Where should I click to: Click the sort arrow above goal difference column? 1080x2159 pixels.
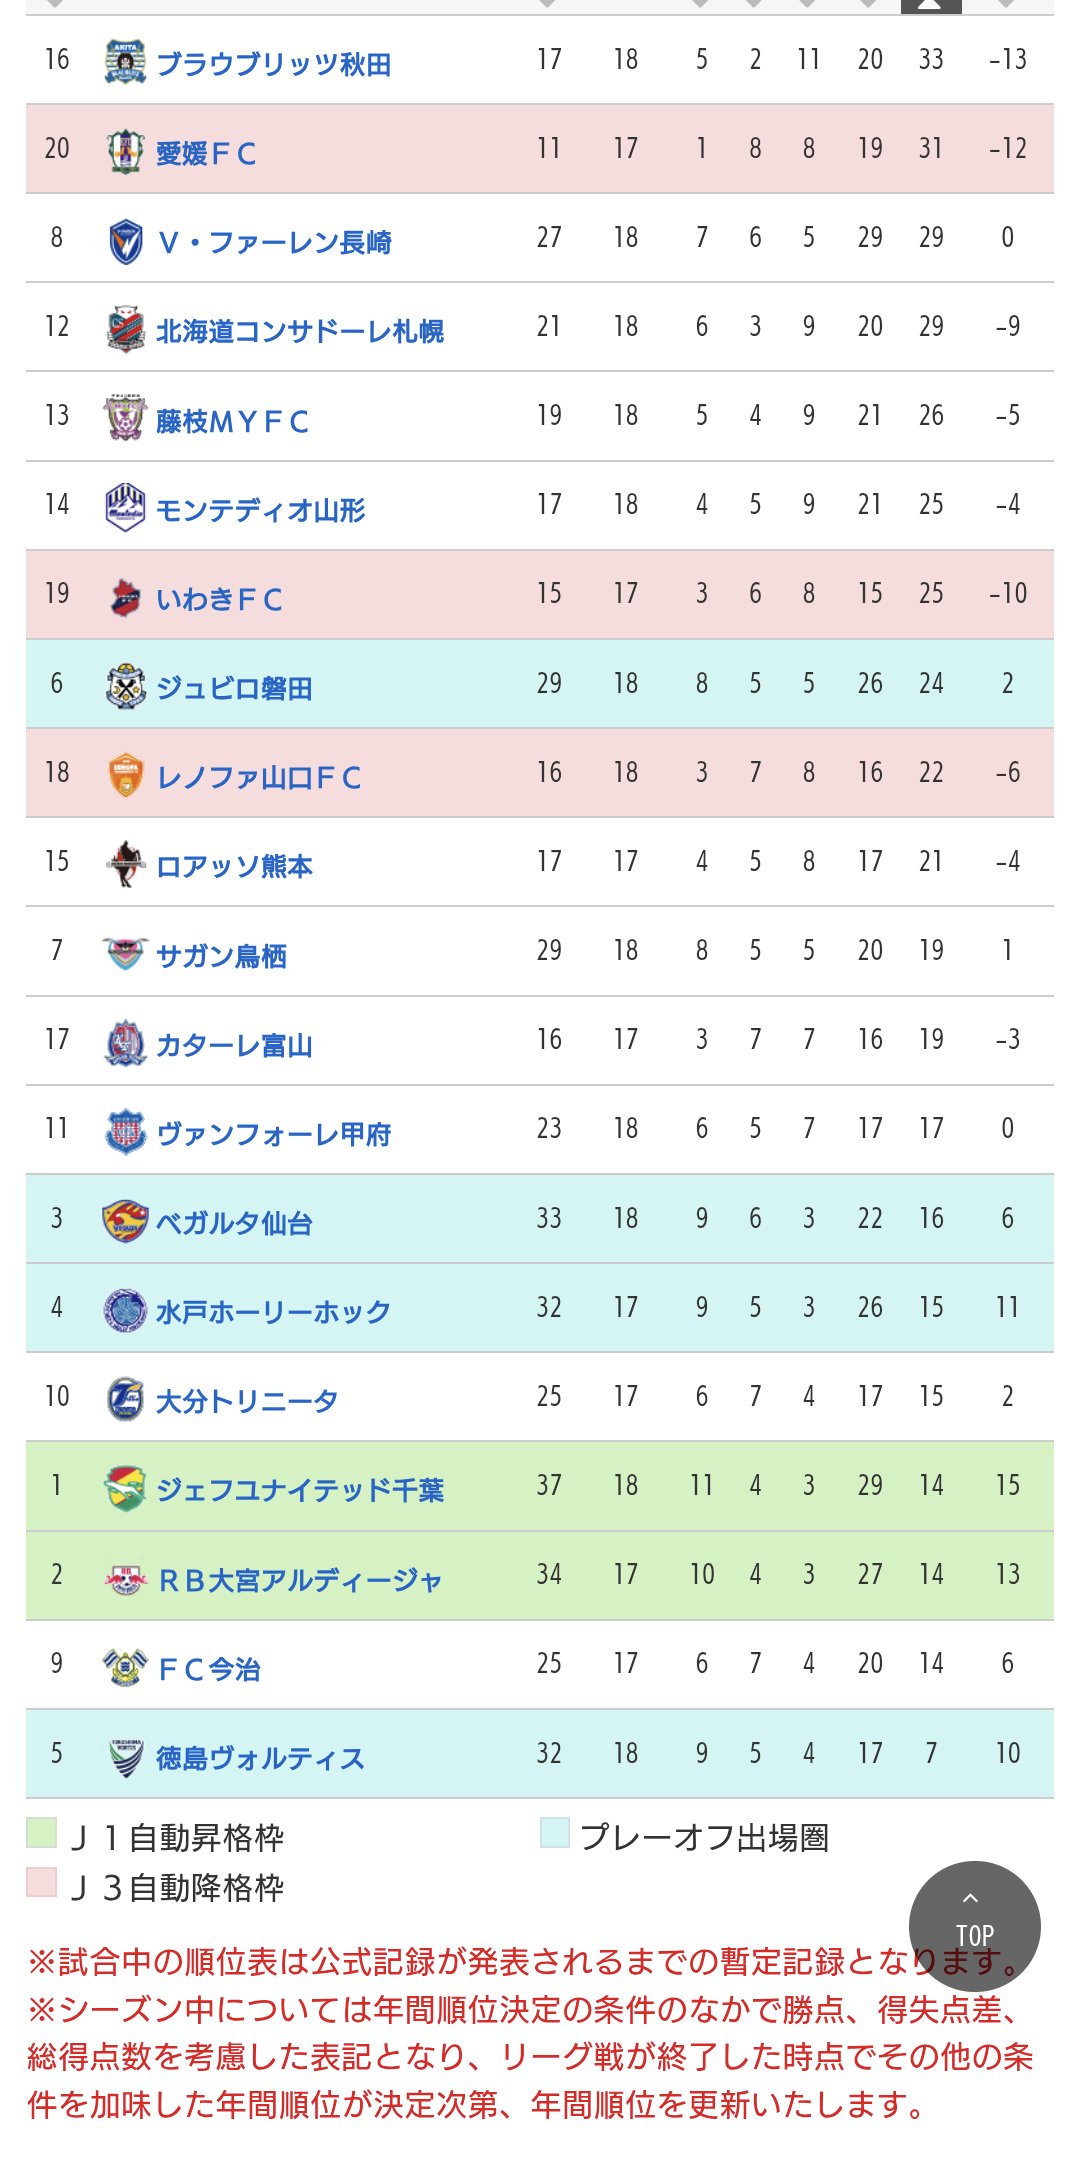click(x=1007, y=4)
